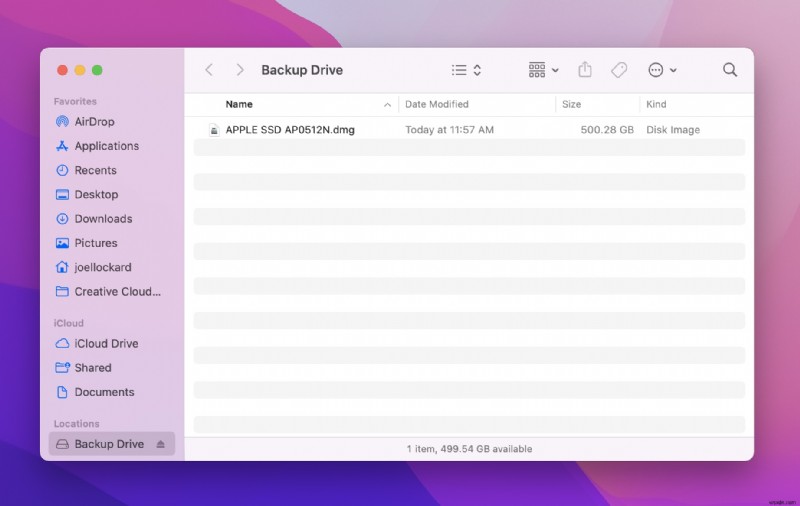This screenshot has width=800, height=506.
Task: Open the Group By grid menu
Action: 543,70
